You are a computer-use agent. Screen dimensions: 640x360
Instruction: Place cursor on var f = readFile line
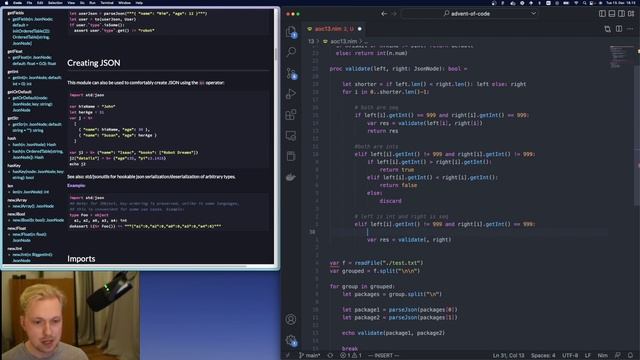(376, 263)
